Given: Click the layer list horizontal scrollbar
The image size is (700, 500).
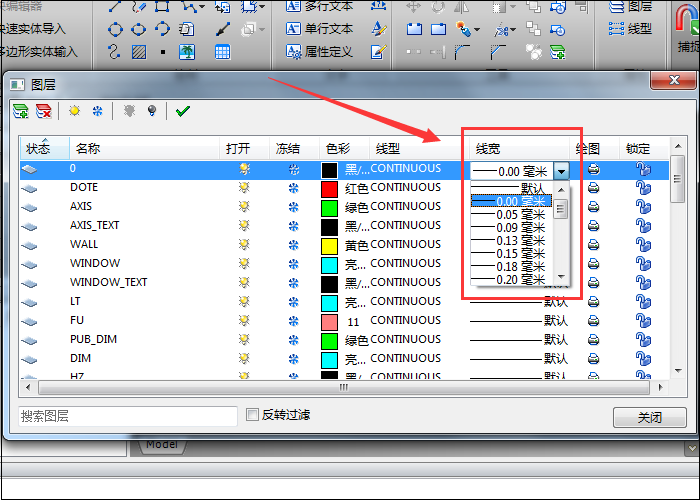Looking at the screenshot, I should point(344,388).
